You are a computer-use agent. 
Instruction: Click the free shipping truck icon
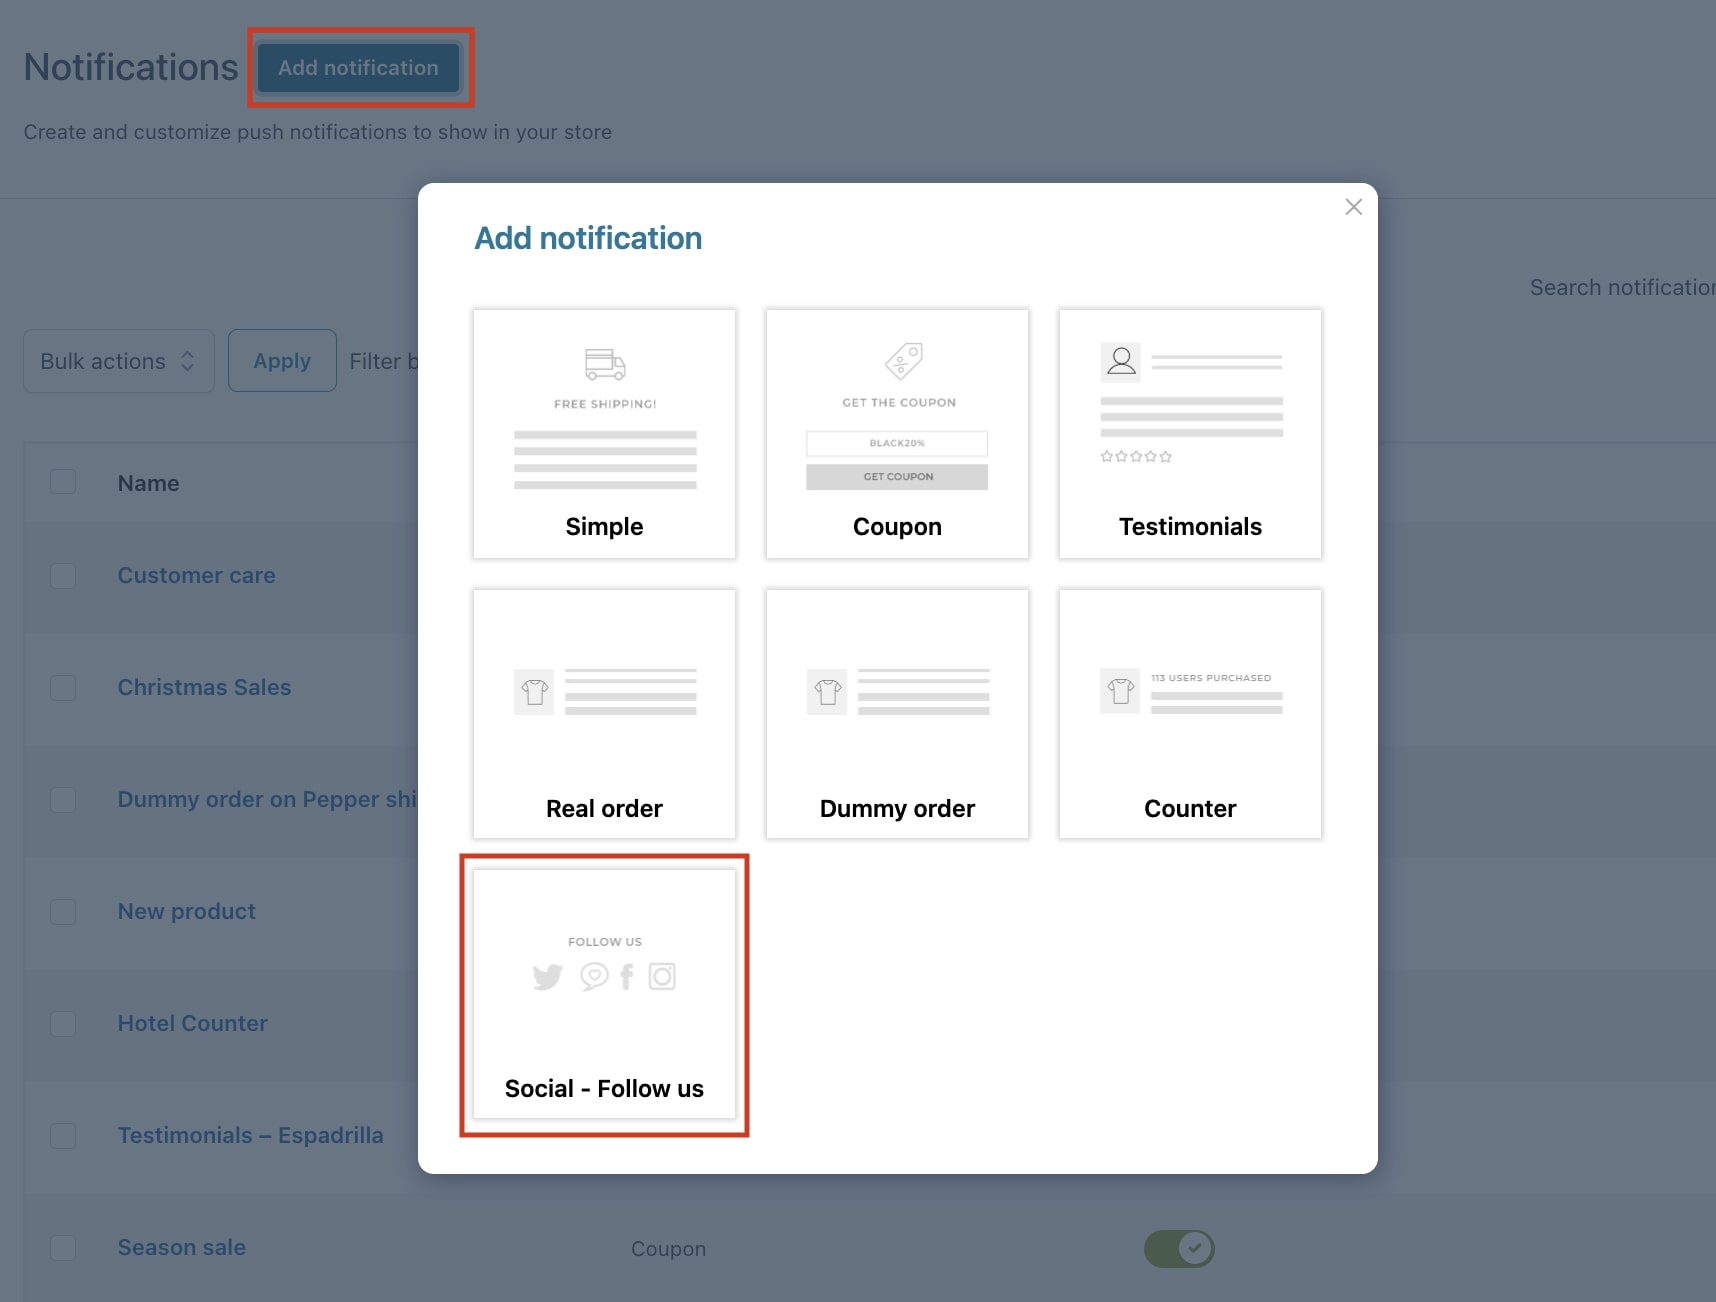pyautogui.click(x=605, y=364)
